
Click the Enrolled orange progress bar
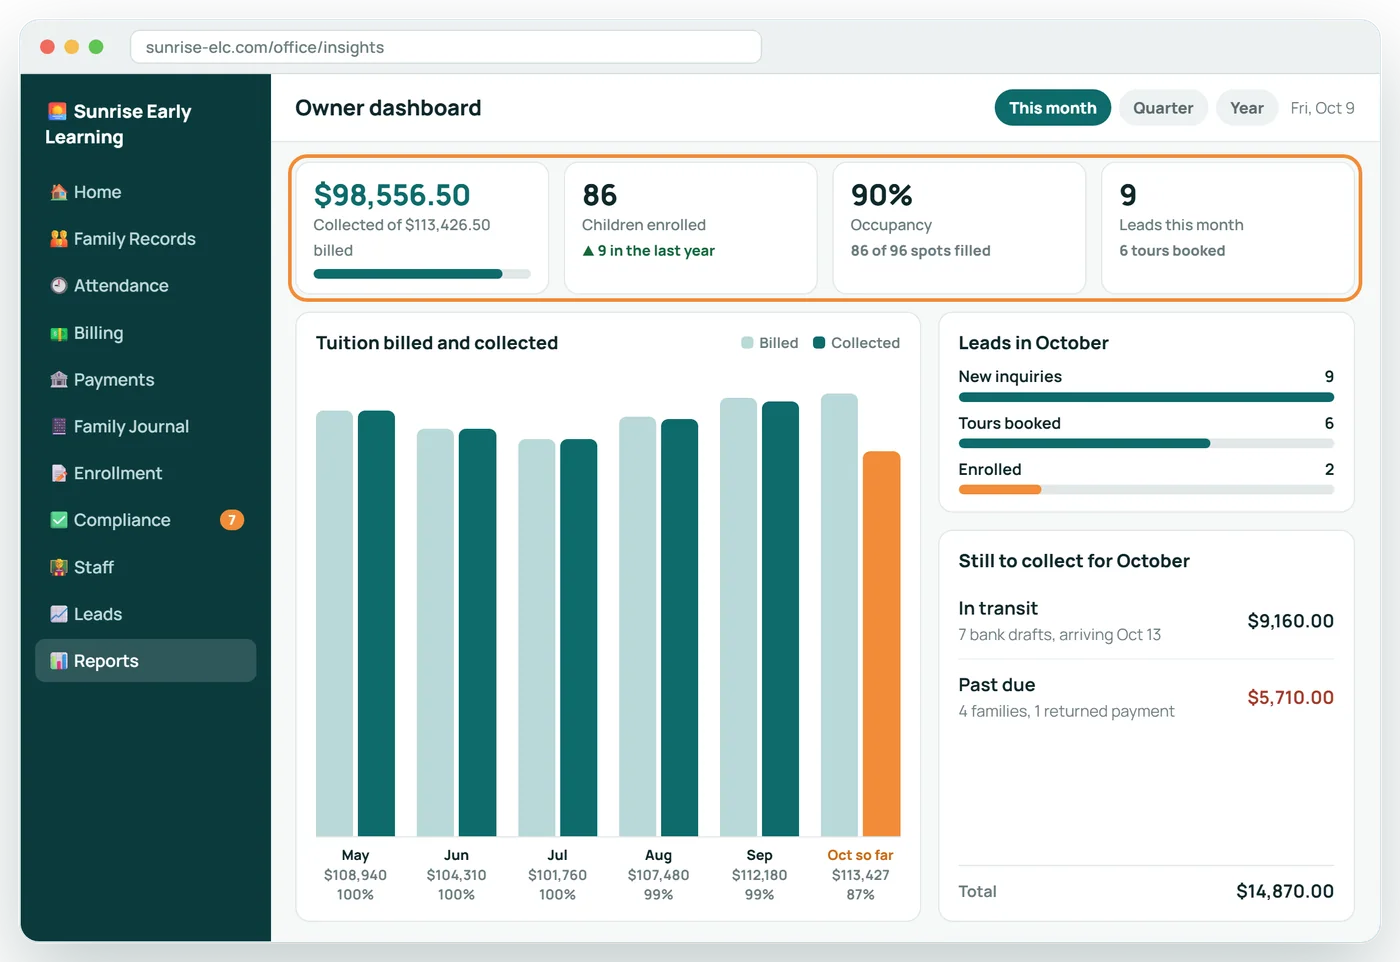tap(1000, 490)
